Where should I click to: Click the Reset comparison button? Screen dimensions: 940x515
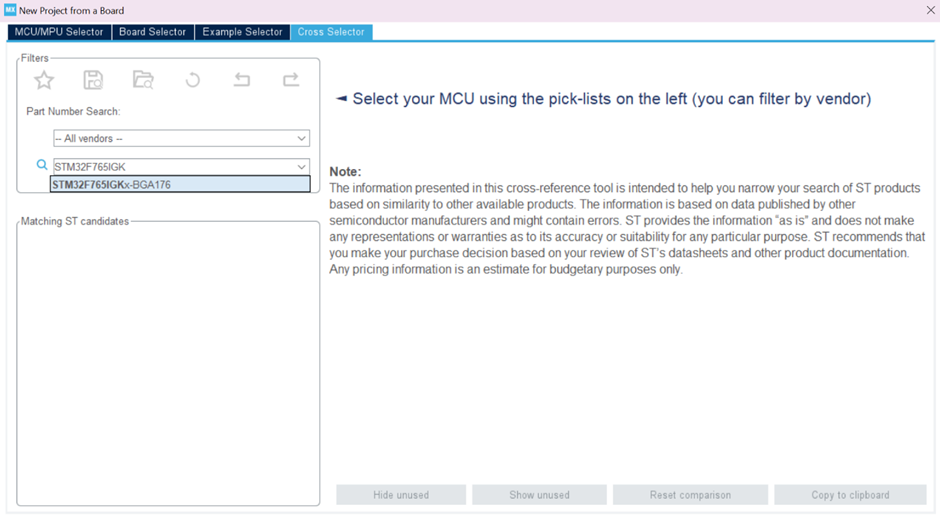click(x=690, y=495)
